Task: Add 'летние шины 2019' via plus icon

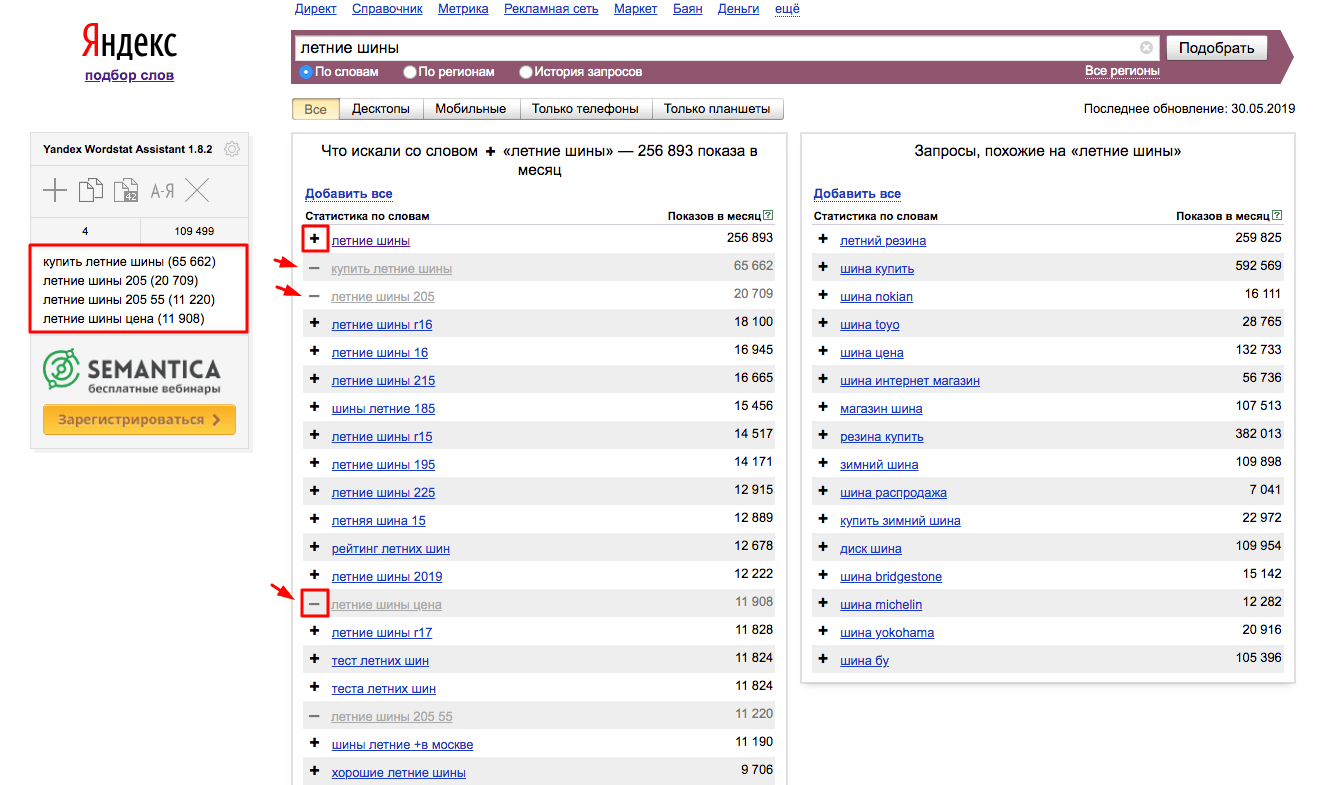Action: pos(315,576)
